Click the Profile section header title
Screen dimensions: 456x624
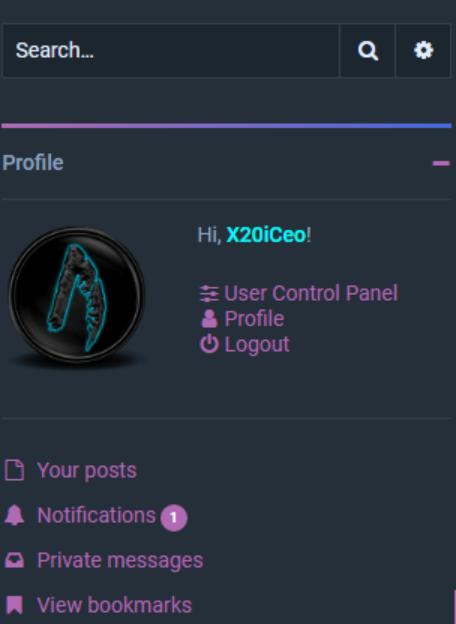click(x=33, y=163)
